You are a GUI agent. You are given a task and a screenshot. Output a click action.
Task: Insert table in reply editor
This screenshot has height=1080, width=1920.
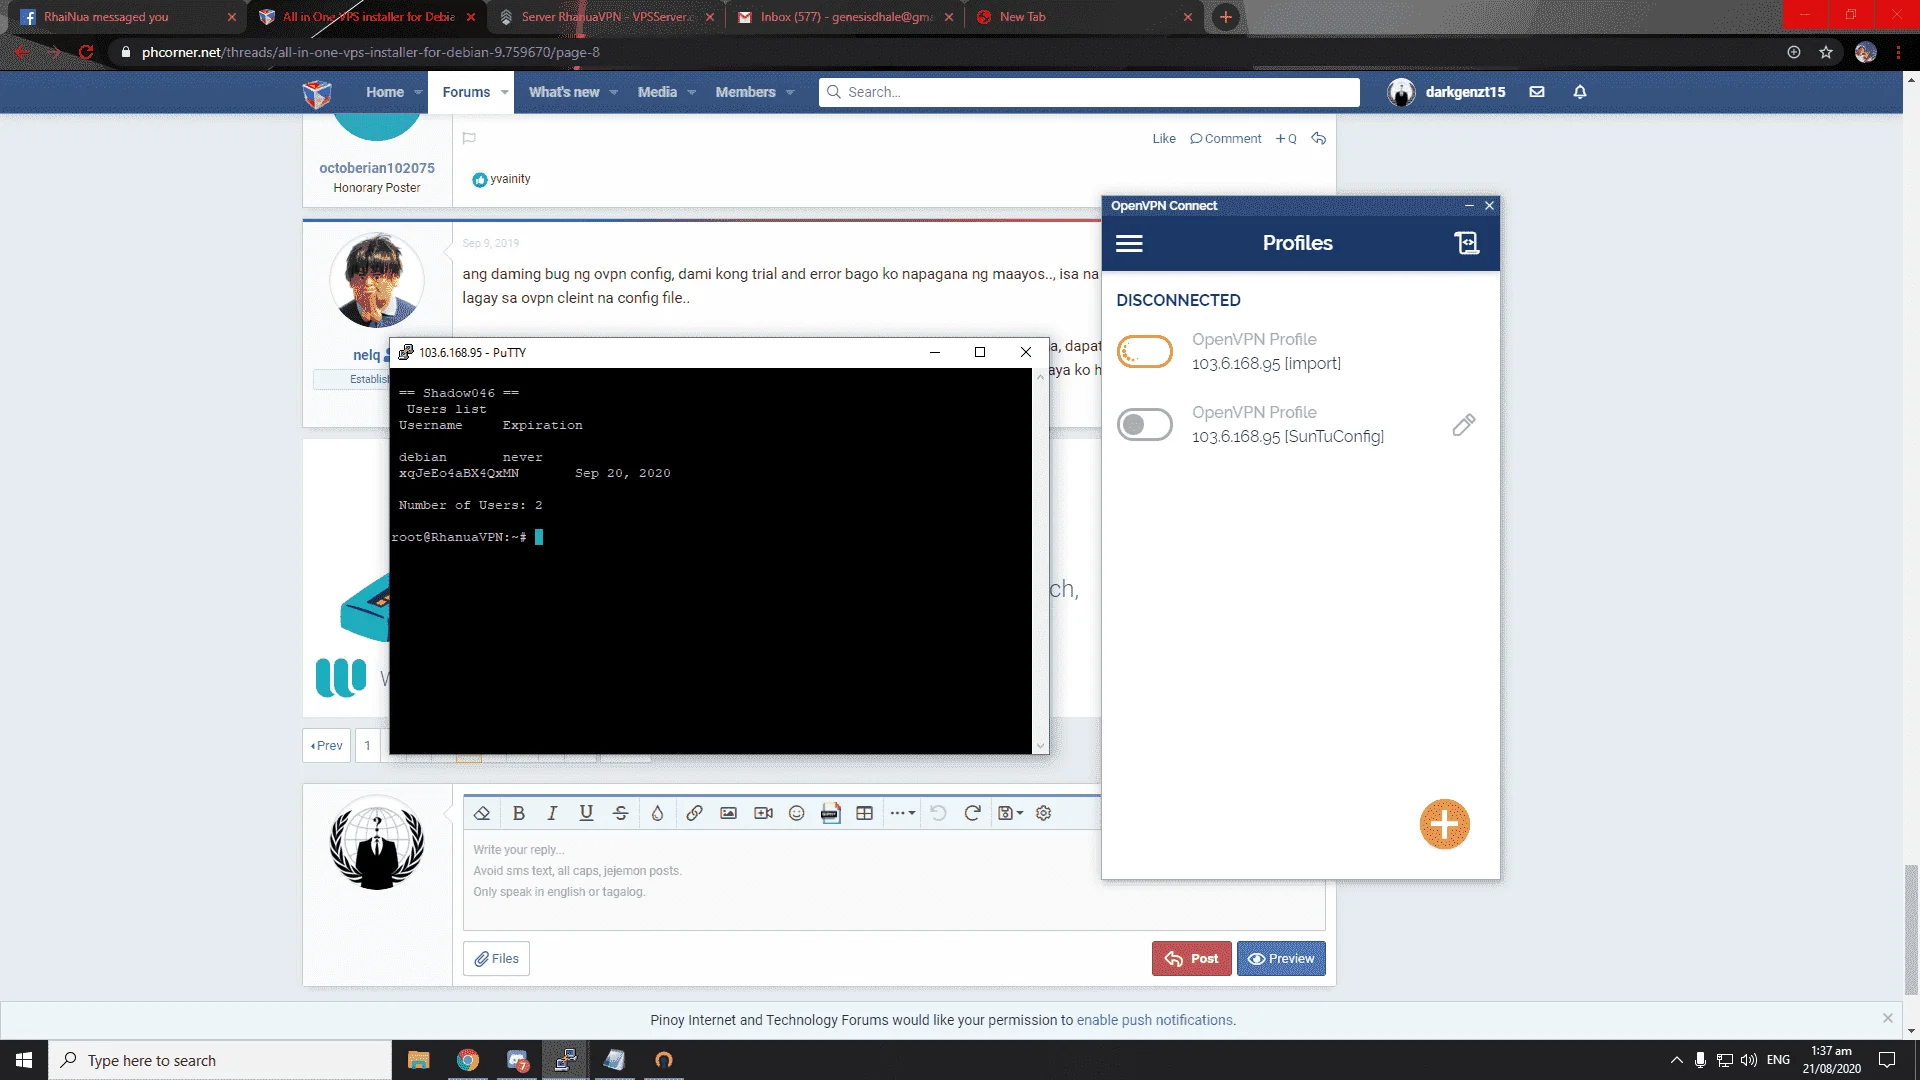865,813
